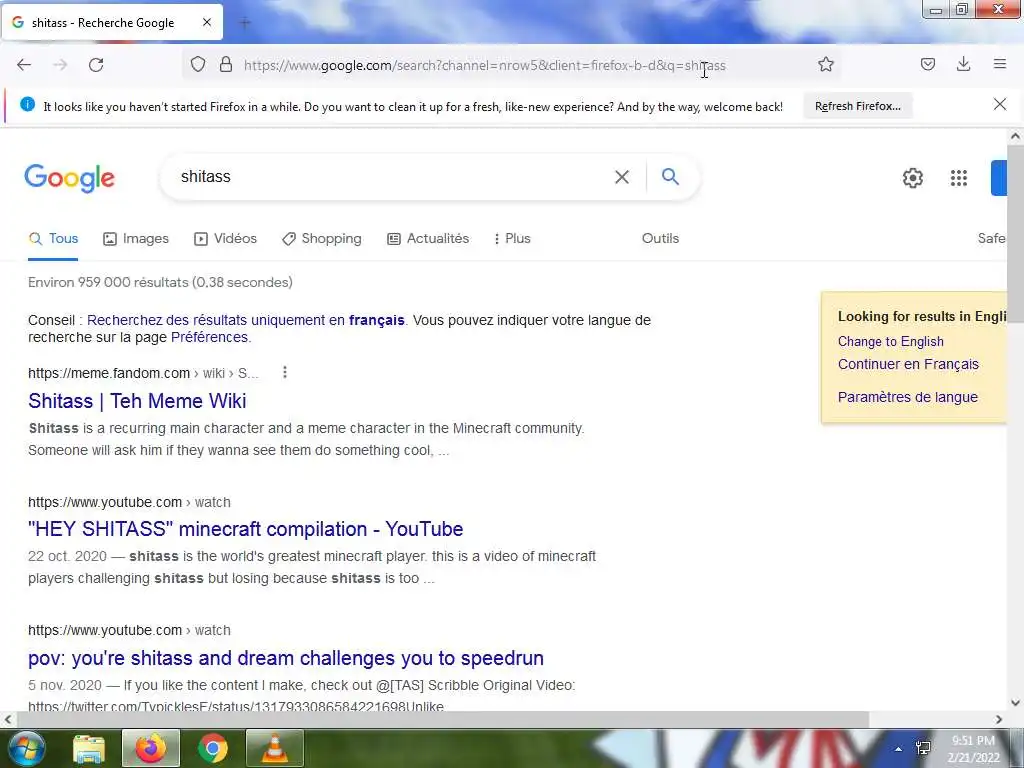1024x768 pixels.
Task: Click the forward navigation arrow
Action: [60, 65]
